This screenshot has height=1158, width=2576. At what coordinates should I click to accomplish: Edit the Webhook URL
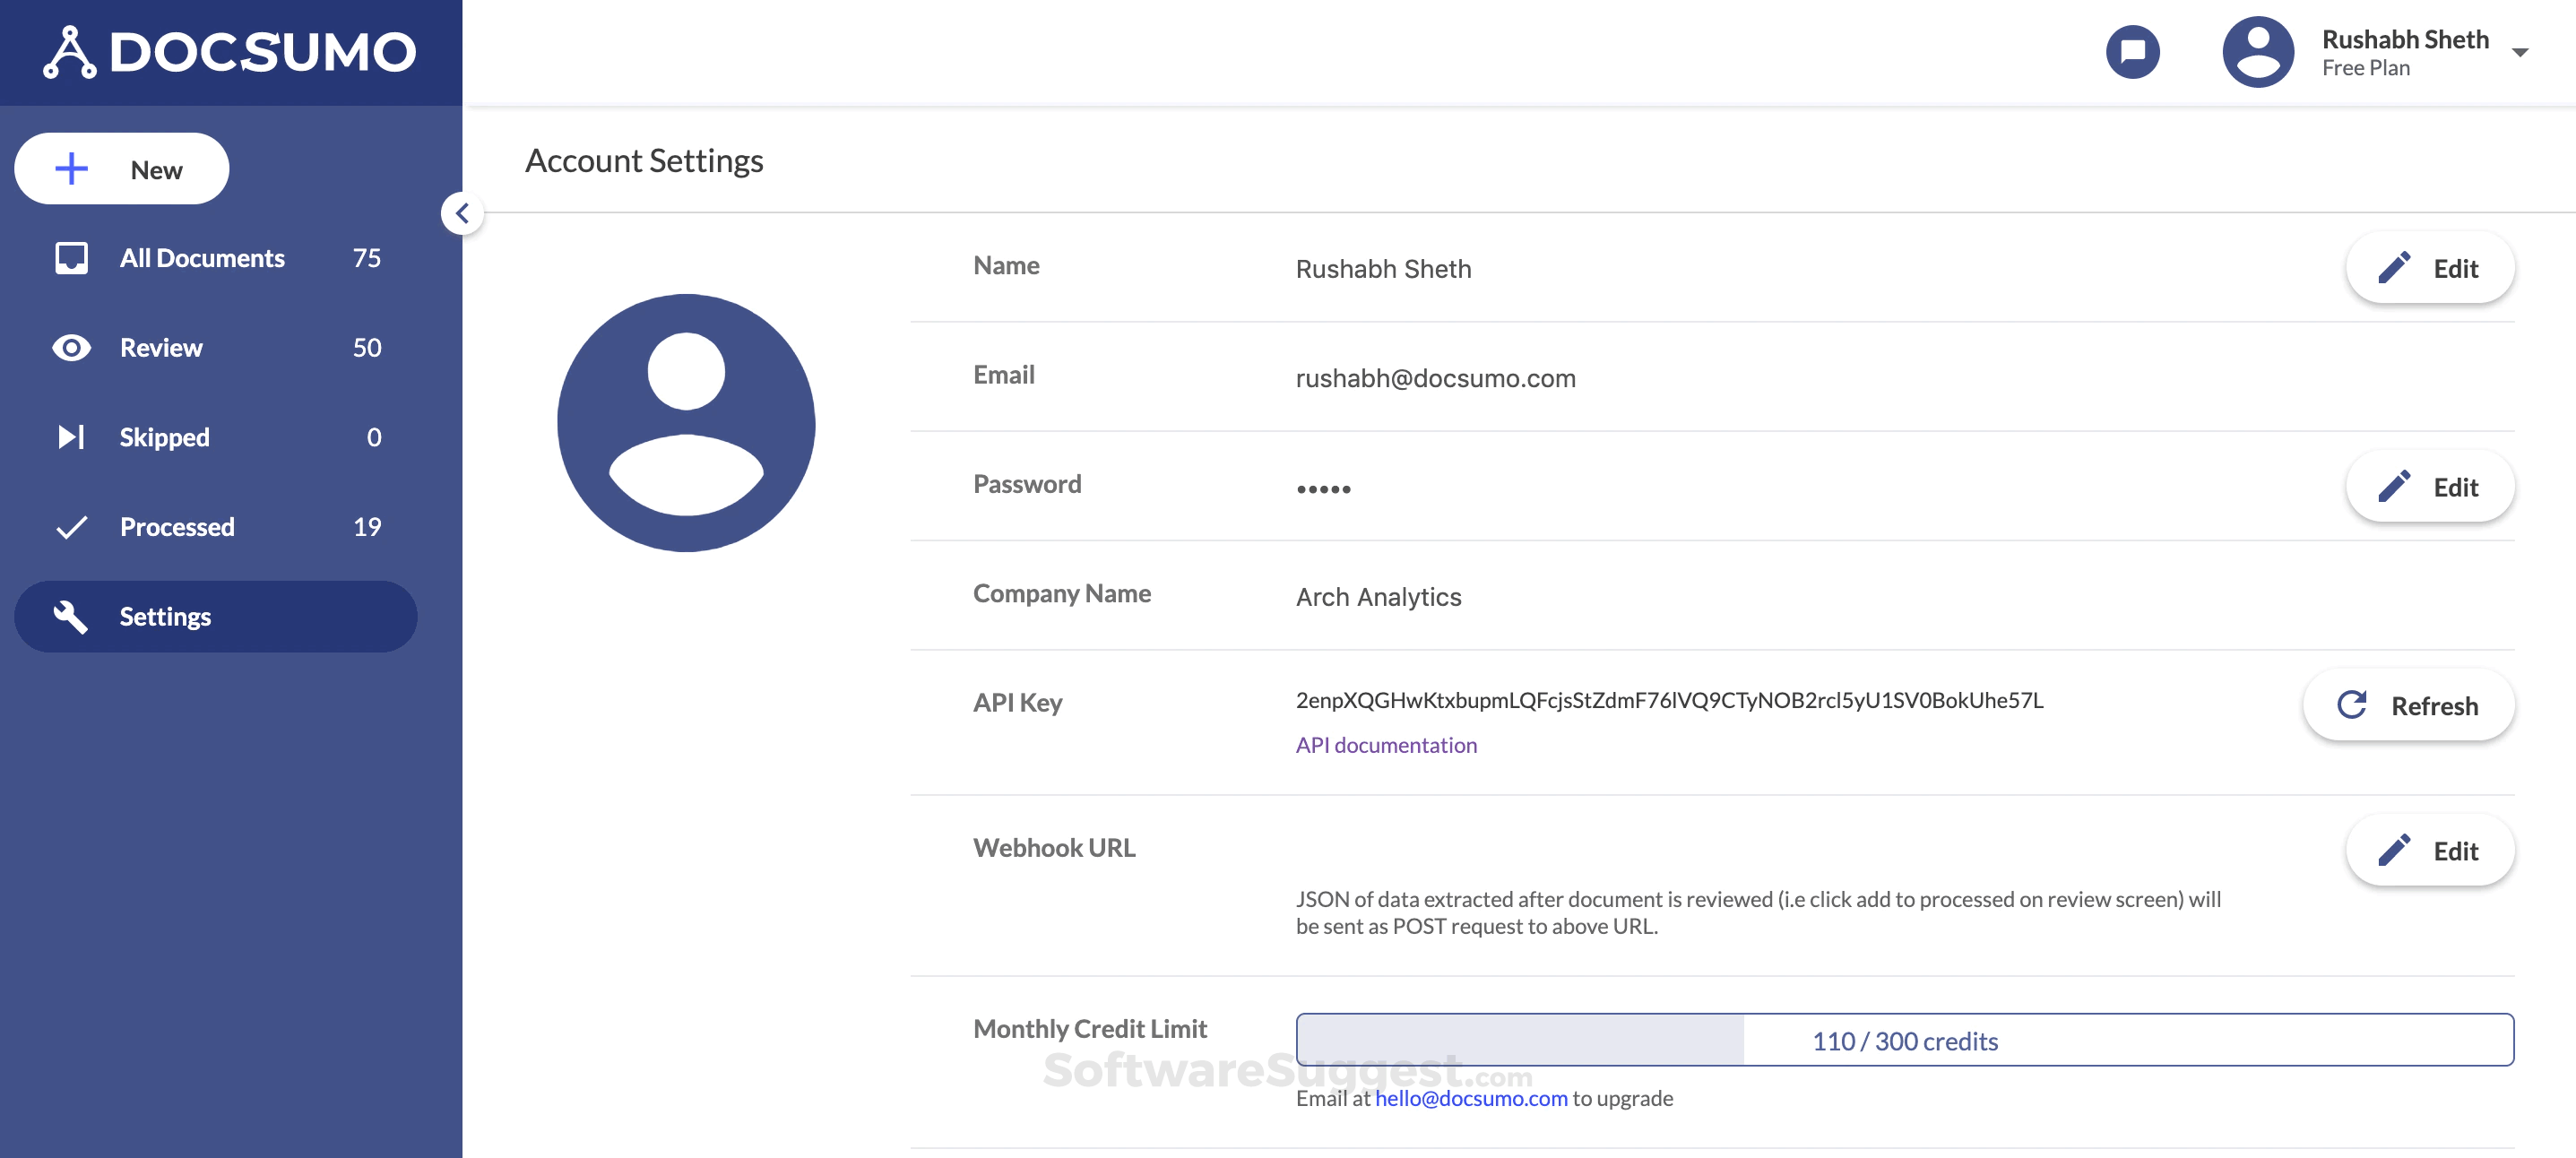(2429, 851)
